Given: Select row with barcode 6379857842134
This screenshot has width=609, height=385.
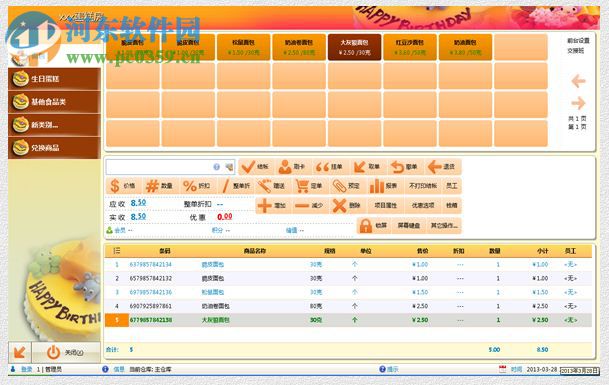Looking at the screenshot, I should (348, 265).
